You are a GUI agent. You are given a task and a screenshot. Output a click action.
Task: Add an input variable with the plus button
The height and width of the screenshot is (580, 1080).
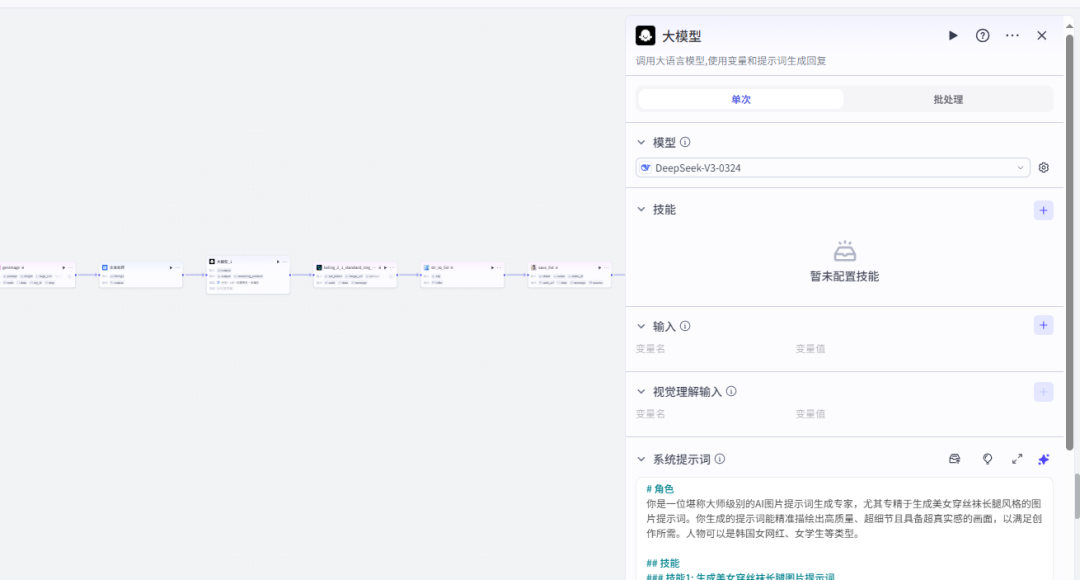(x=1043, y=325)
